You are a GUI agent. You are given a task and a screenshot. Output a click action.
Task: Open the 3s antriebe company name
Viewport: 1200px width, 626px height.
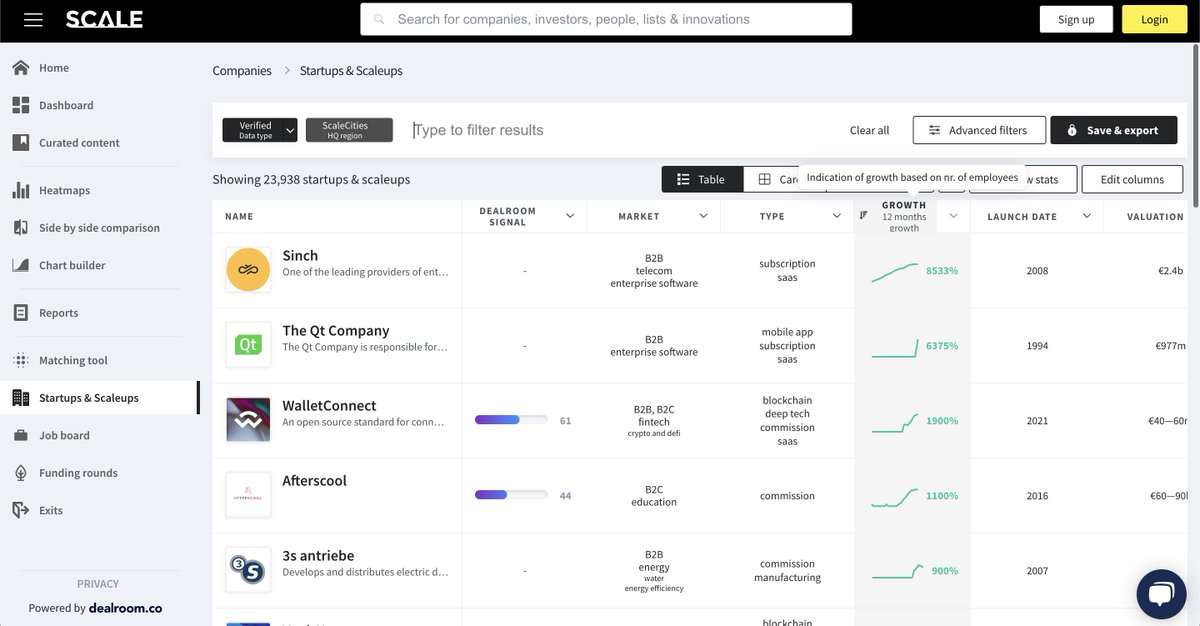click(318, 556)
